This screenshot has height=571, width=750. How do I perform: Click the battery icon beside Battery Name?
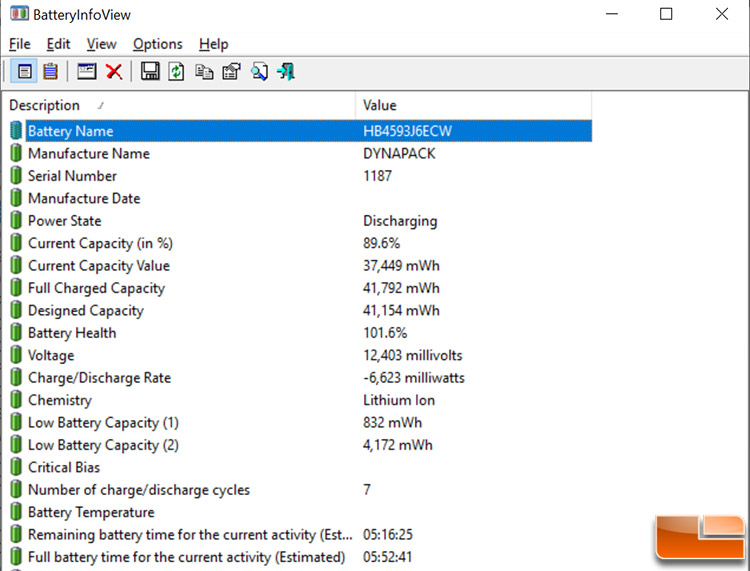(x=16, y=131)
